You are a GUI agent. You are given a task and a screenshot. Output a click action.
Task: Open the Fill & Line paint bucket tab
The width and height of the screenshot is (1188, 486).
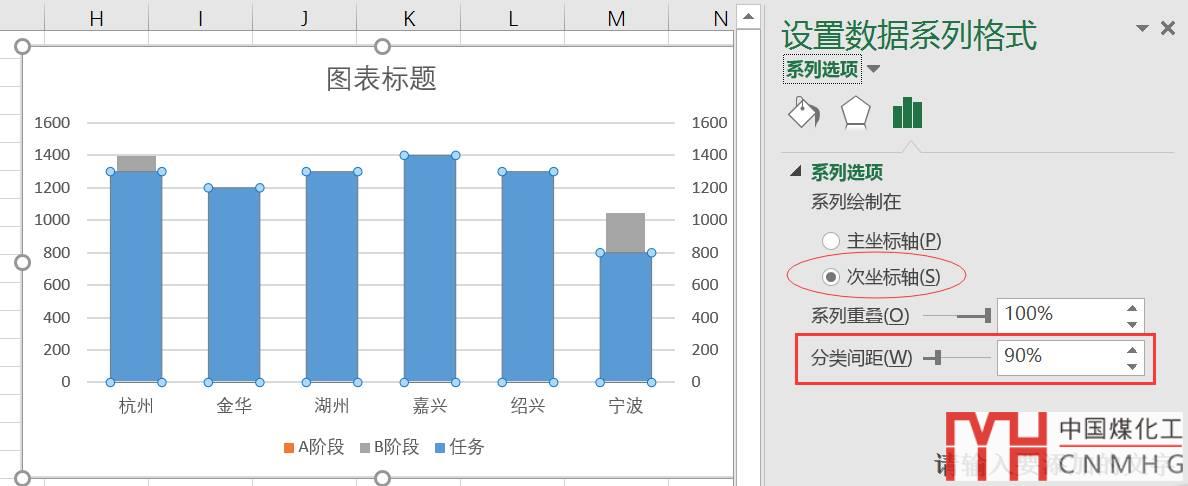click(804, 113)
